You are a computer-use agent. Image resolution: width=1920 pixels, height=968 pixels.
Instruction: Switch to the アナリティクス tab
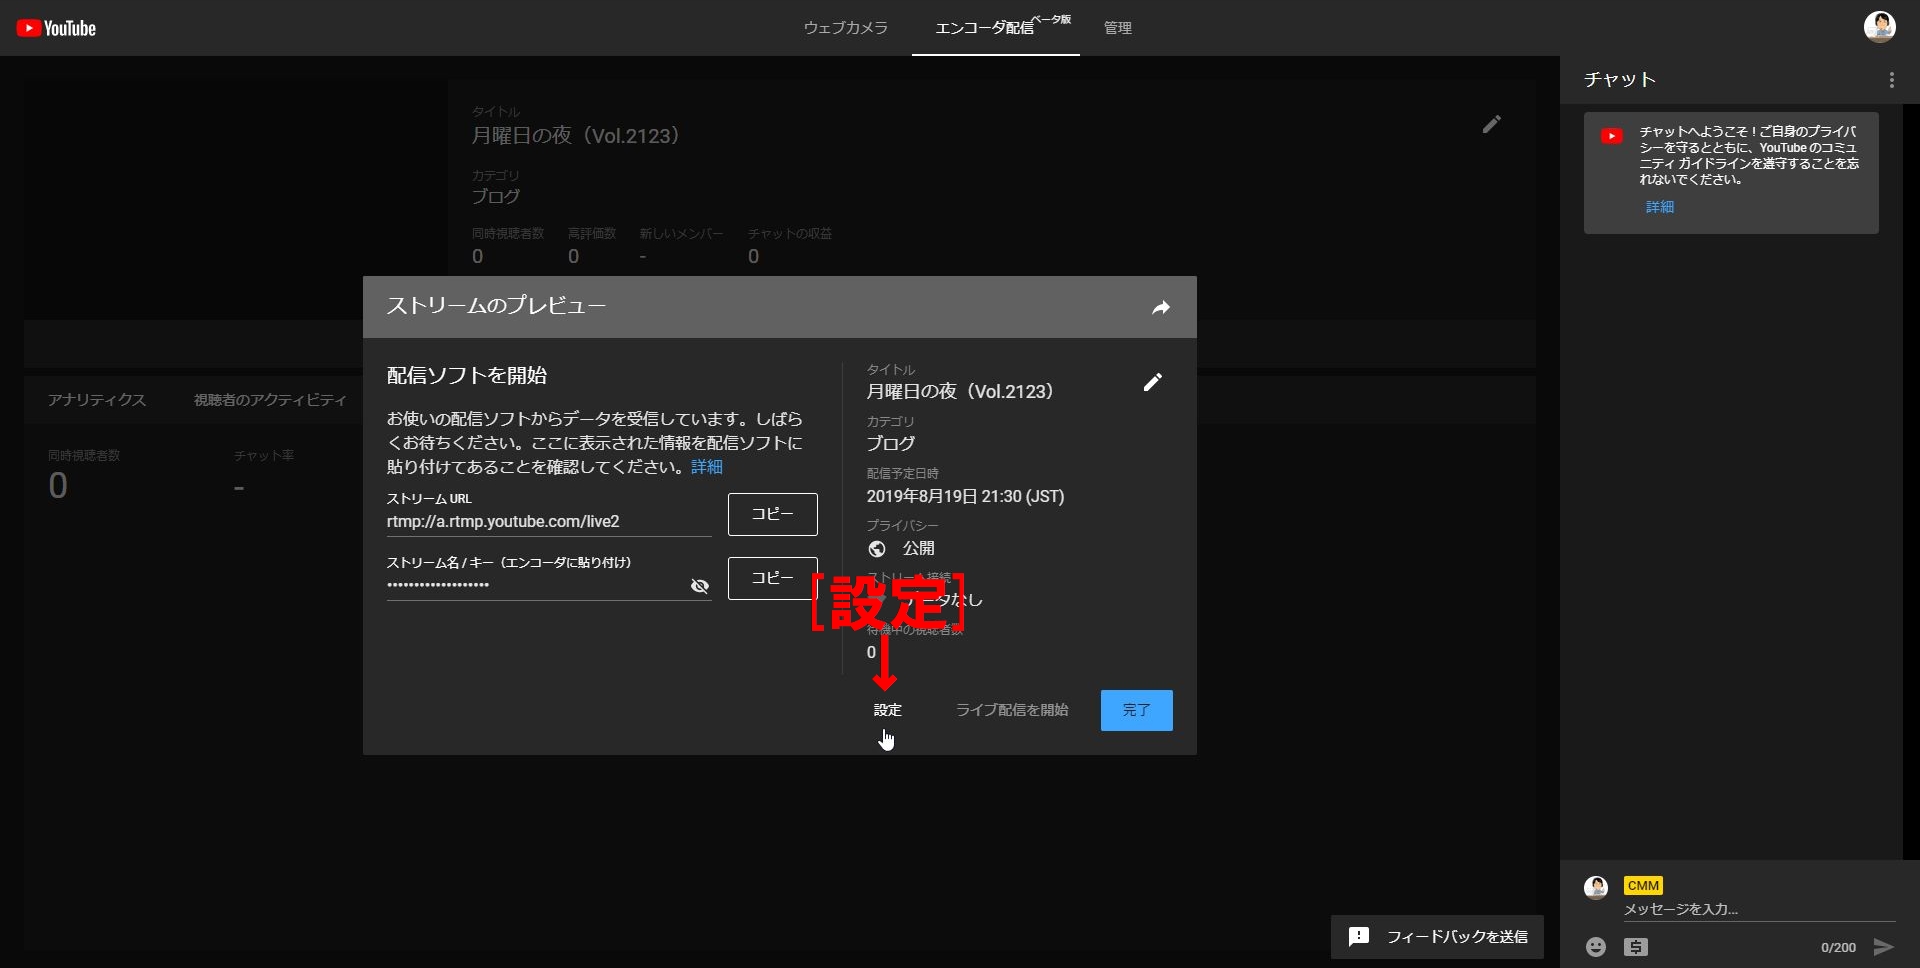(x=97, y=400)
